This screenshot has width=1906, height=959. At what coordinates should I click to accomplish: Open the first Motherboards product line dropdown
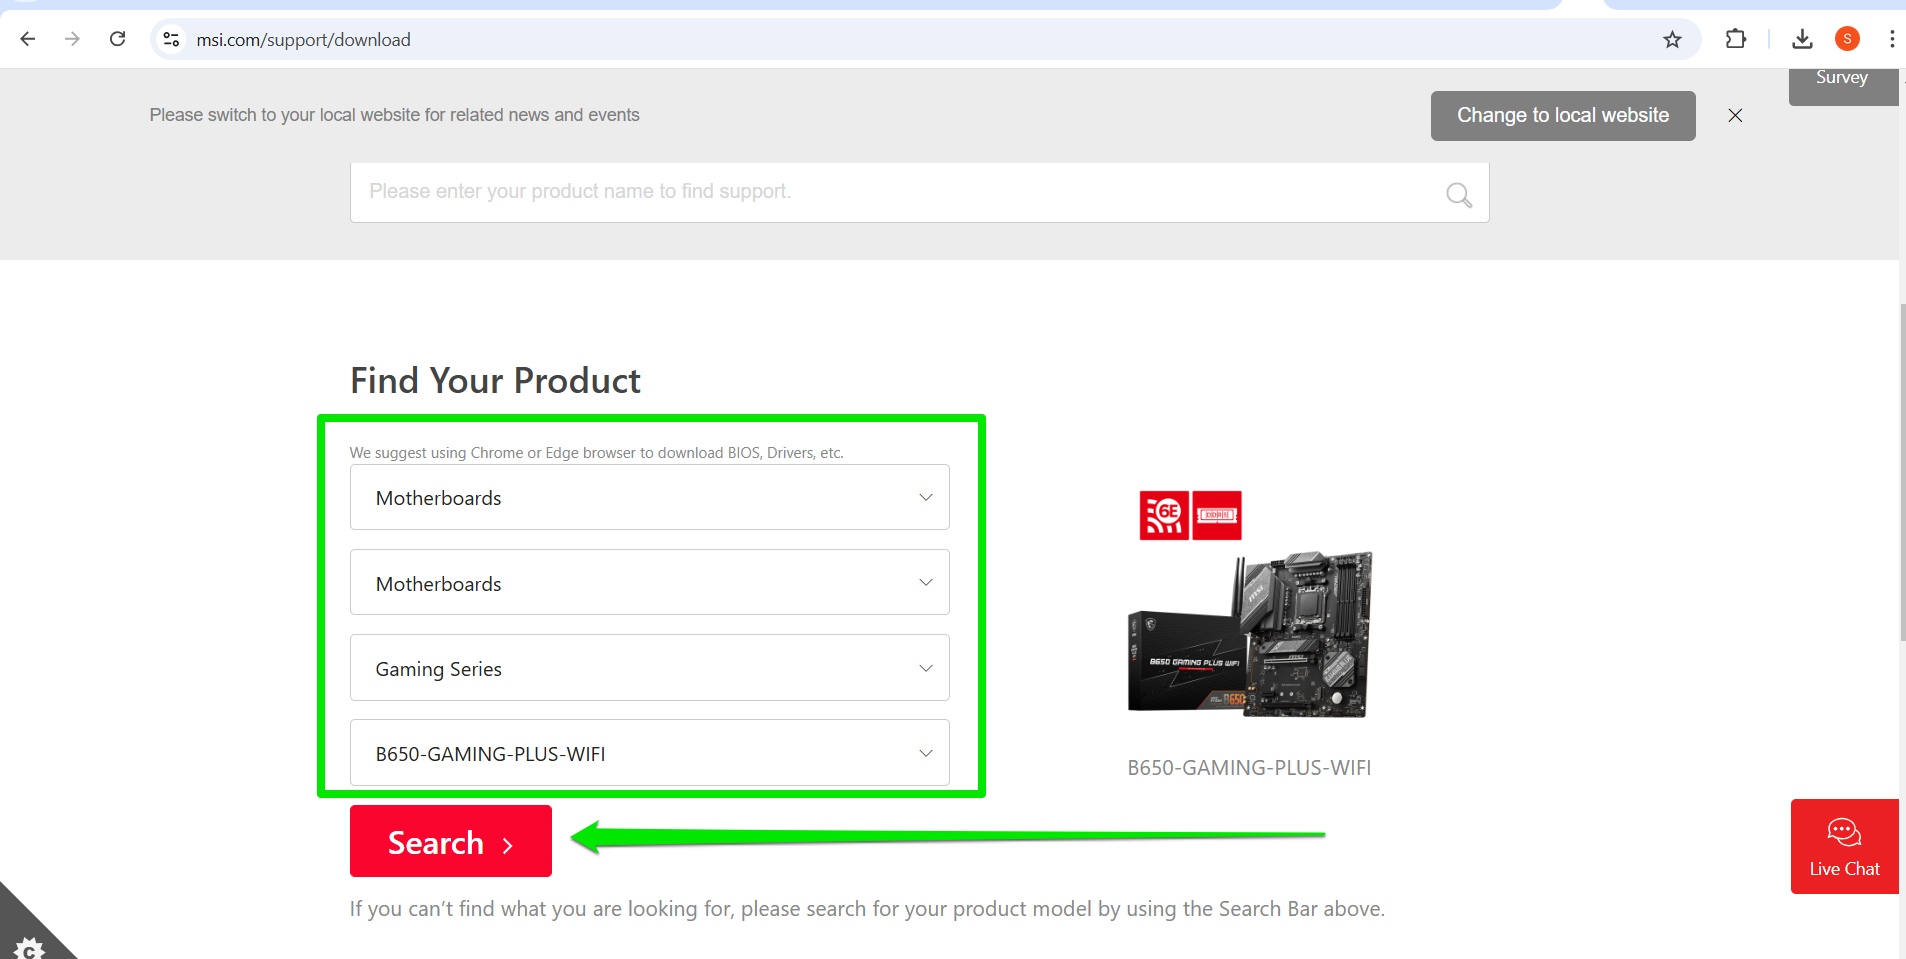(x=650, y=497)
